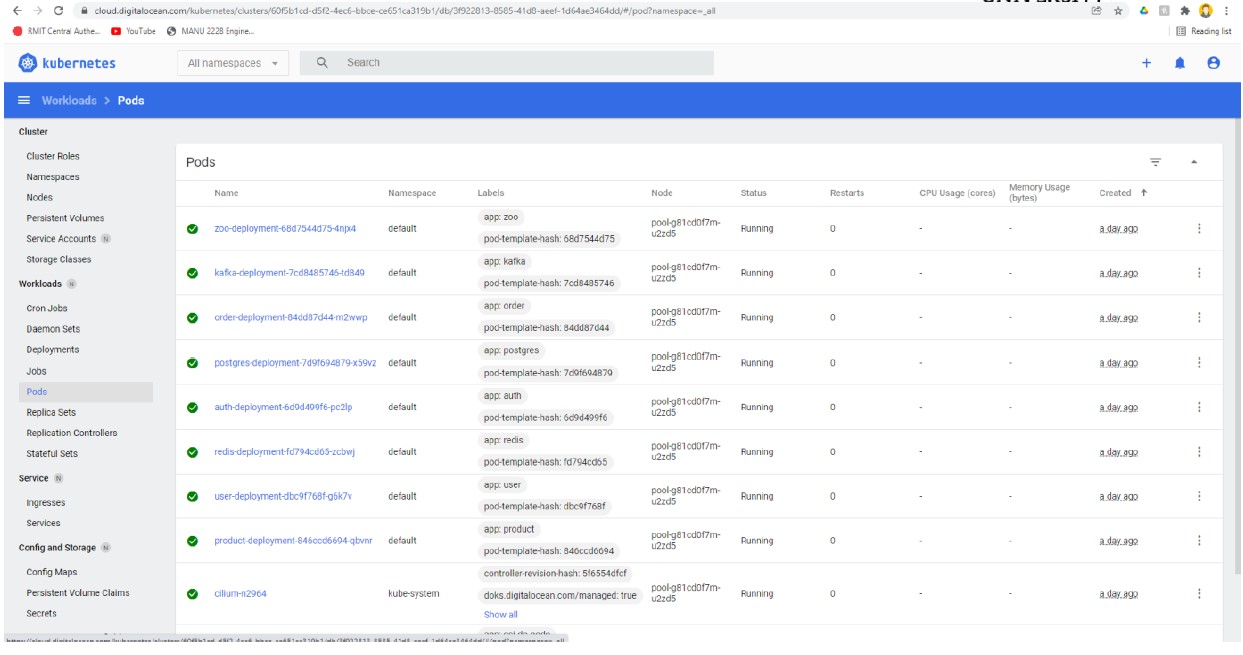This screenshot has width=1243, height=655.
Task: Click the app: redis label chip
Action: pos(505,440)
